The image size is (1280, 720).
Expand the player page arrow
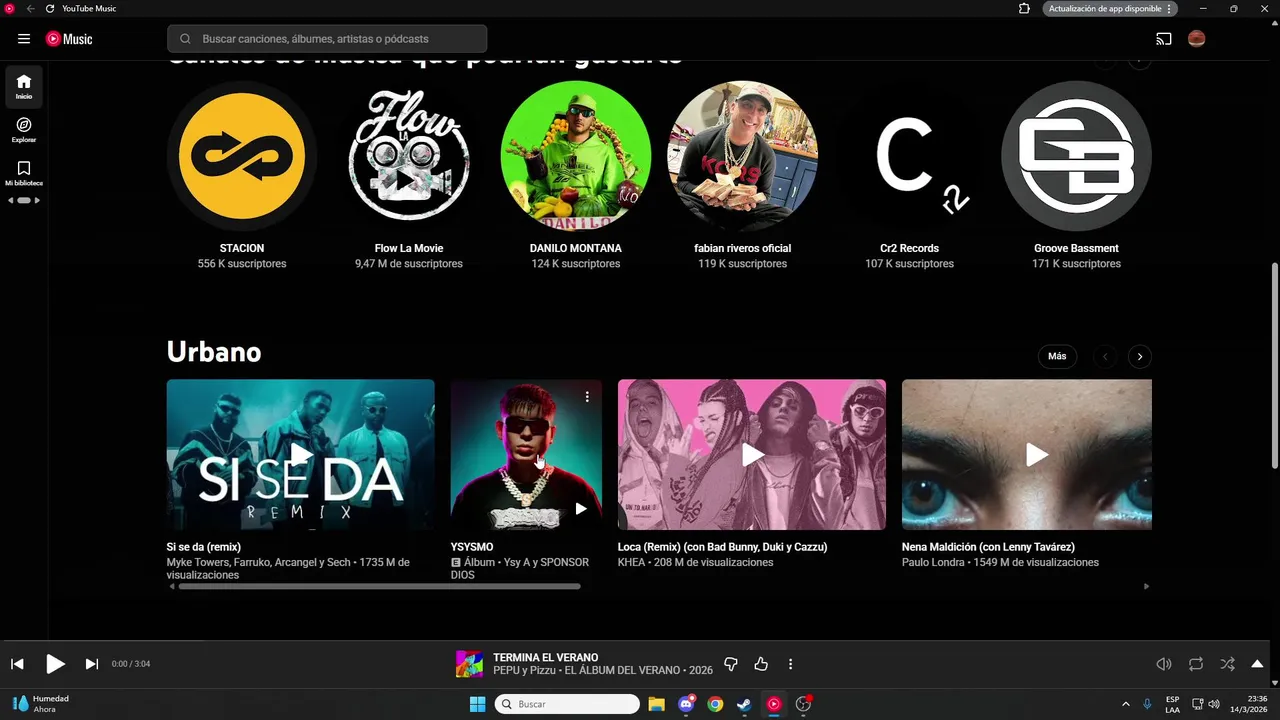coord(1257,664)
